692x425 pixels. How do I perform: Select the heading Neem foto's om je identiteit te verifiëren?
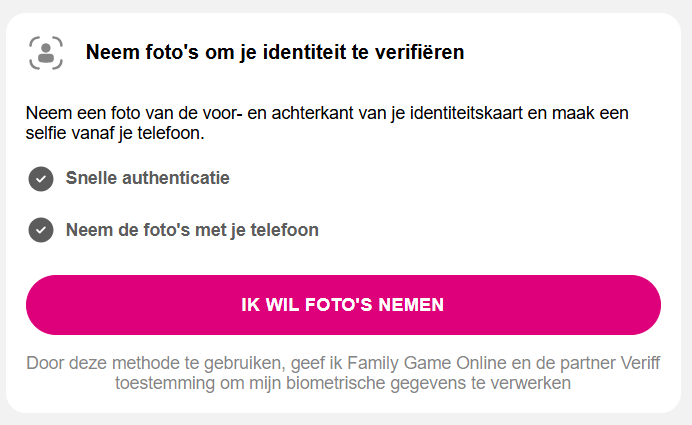[x=275, y=52]
